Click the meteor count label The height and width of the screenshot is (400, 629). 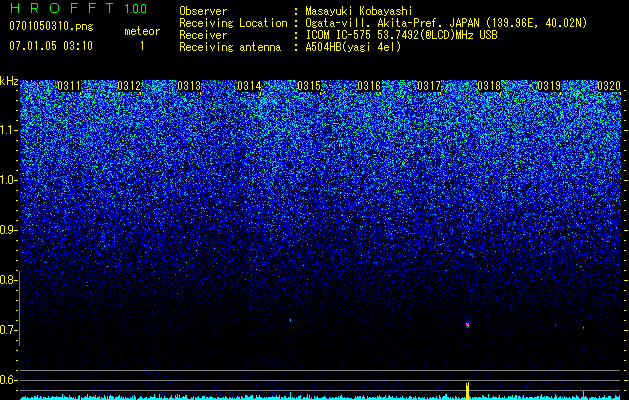pyautogui.click(x=142, y=31)
